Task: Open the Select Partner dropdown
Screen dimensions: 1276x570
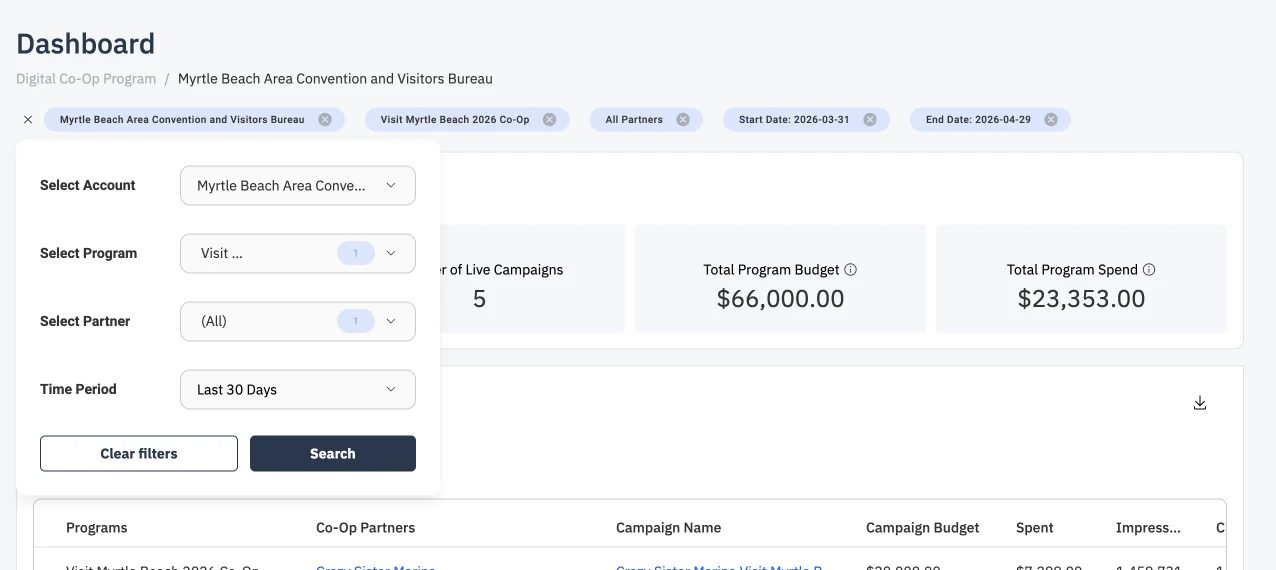Action: pyautogui.click(x=298, y=322)
